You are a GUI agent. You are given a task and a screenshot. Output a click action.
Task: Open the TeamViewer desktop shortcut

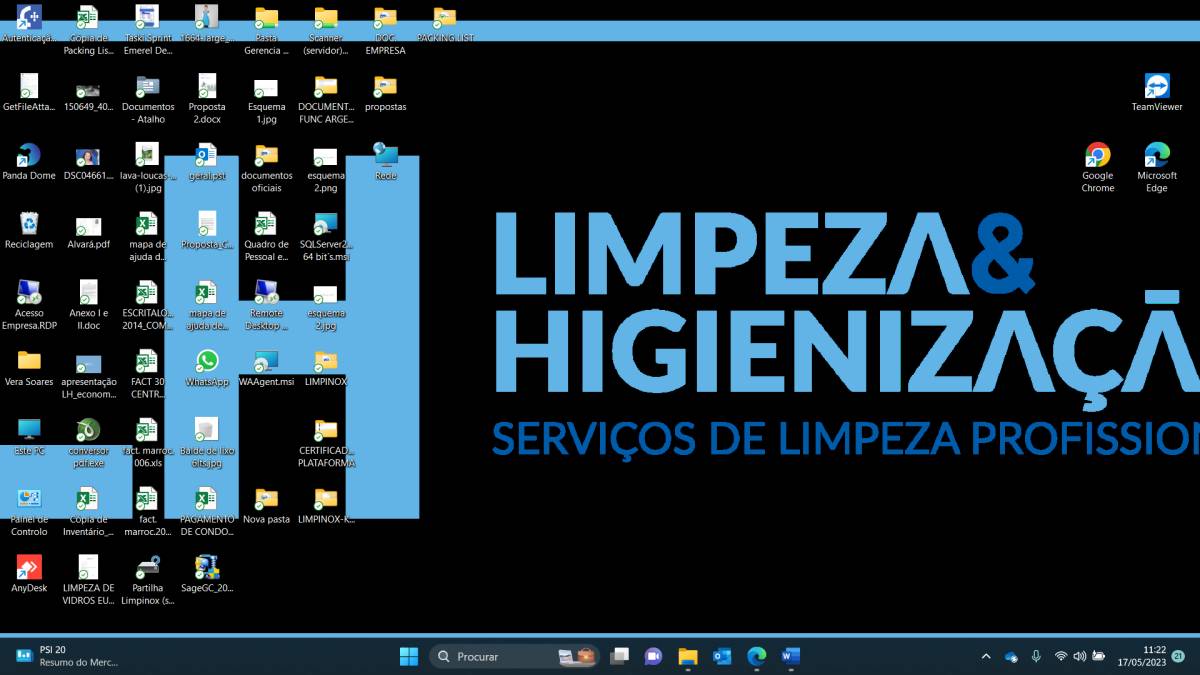click(x=1157, y=92)
